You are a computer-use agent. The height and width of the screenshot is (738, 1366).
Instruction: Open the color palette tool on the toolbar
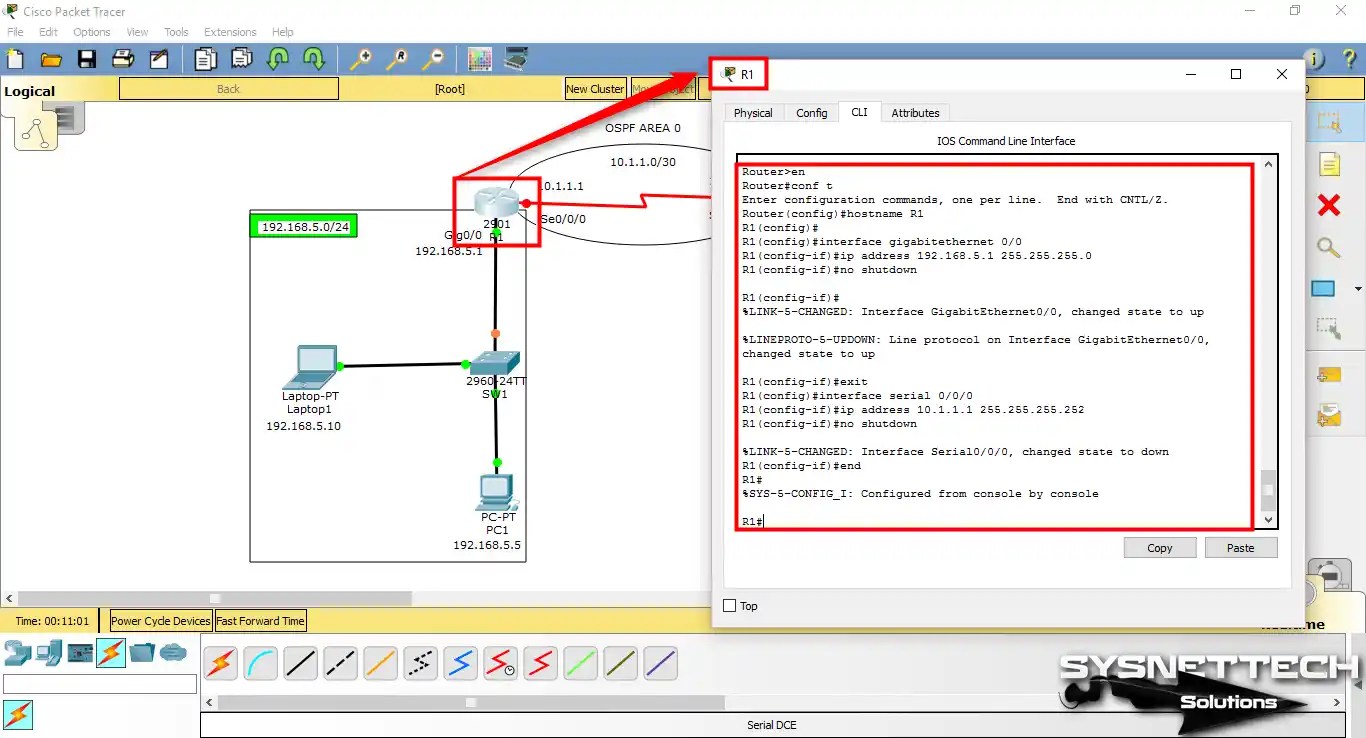[480, 58]
